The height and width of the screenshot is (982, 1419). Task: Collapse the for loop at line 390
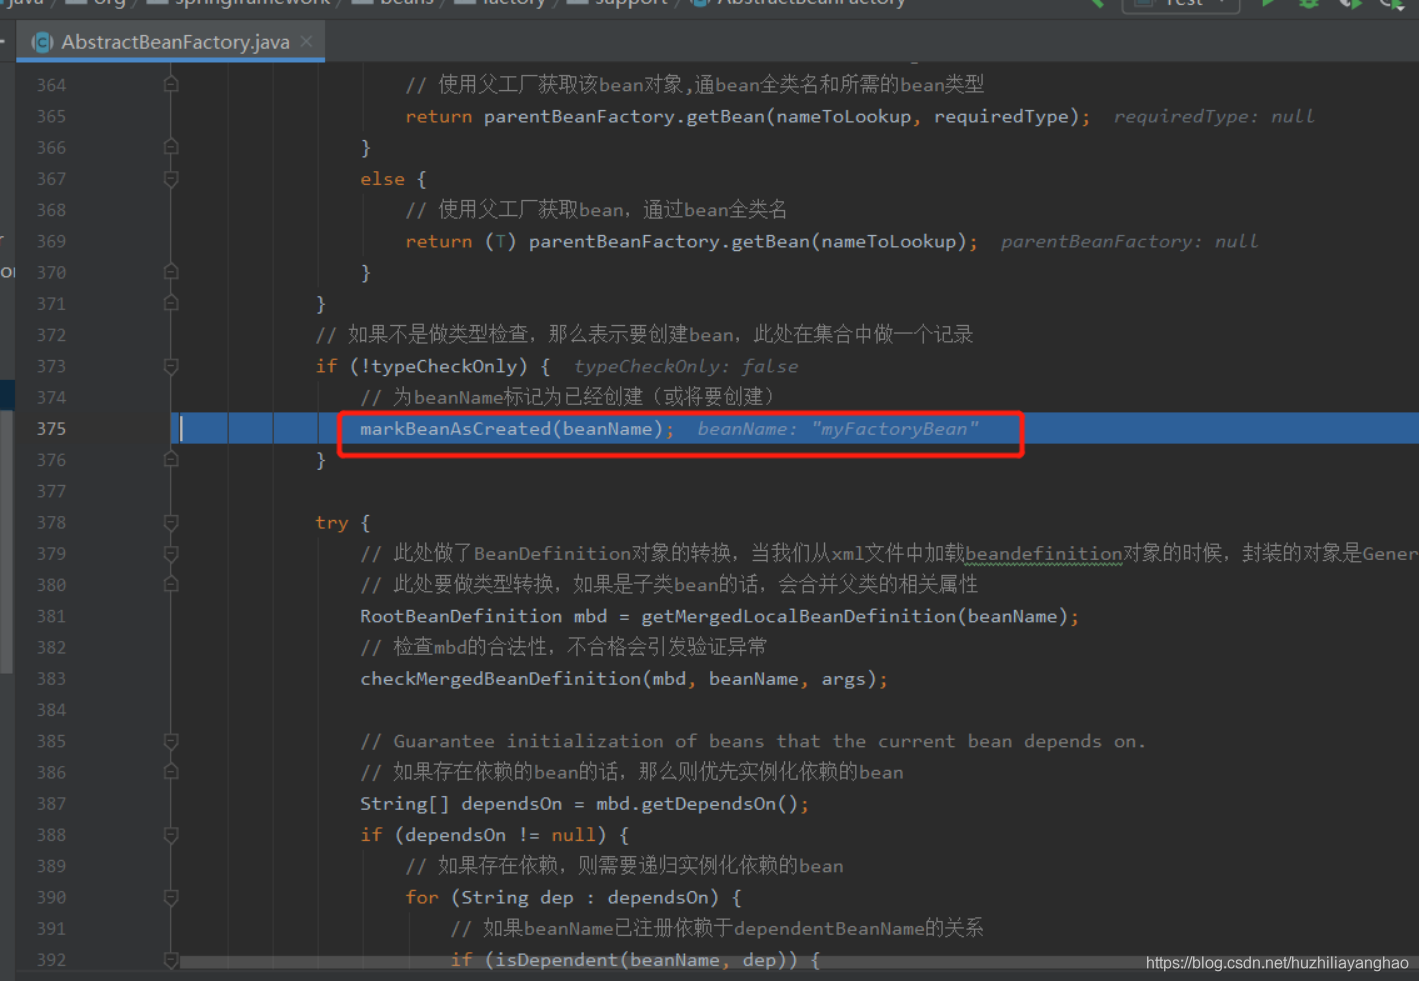click(x=171, y=897)
